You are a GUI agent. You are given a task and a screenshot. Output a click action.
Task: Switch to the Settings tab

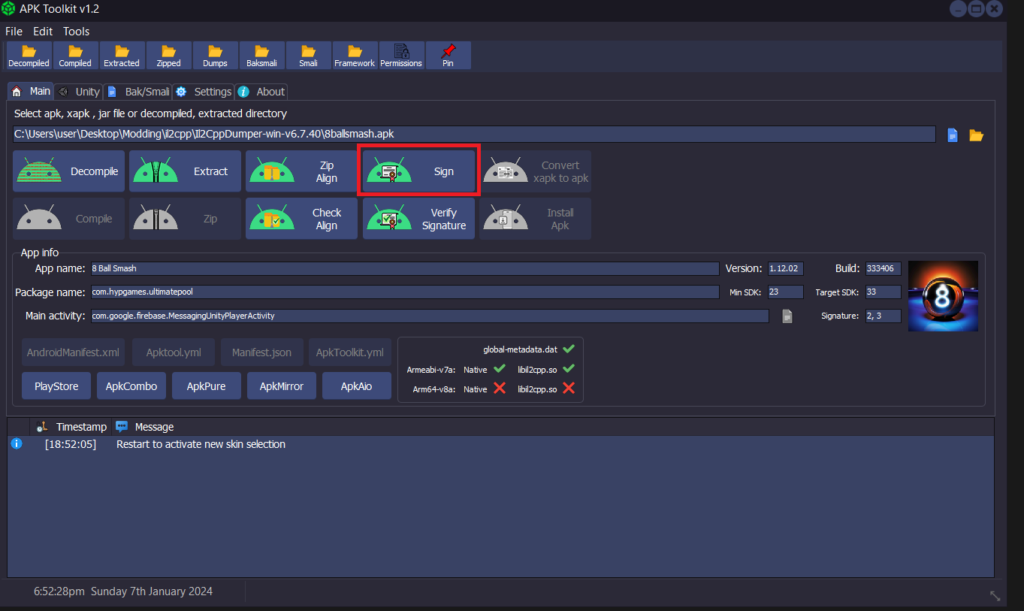coord(204,92)
